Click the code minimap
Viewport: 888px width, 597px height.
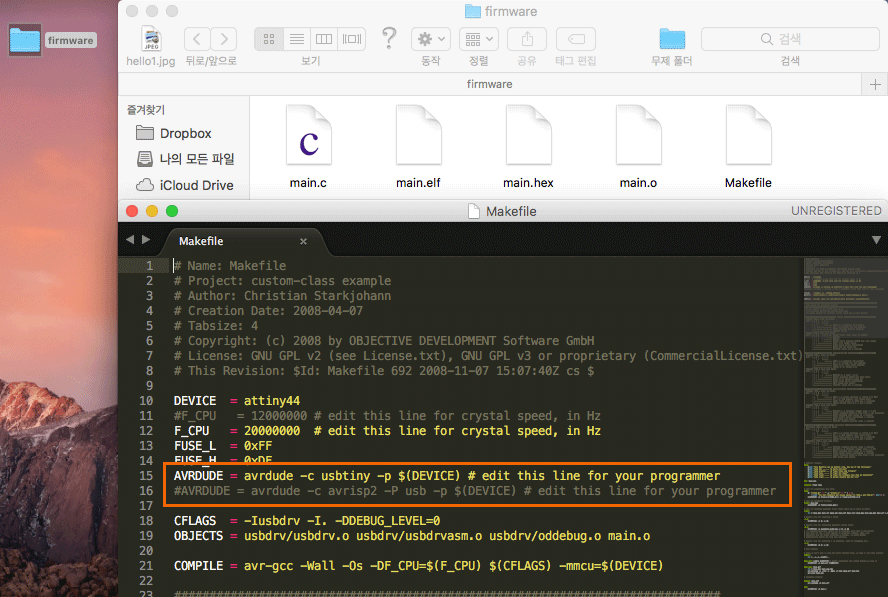pyautogui.click(x=845, y=427)
